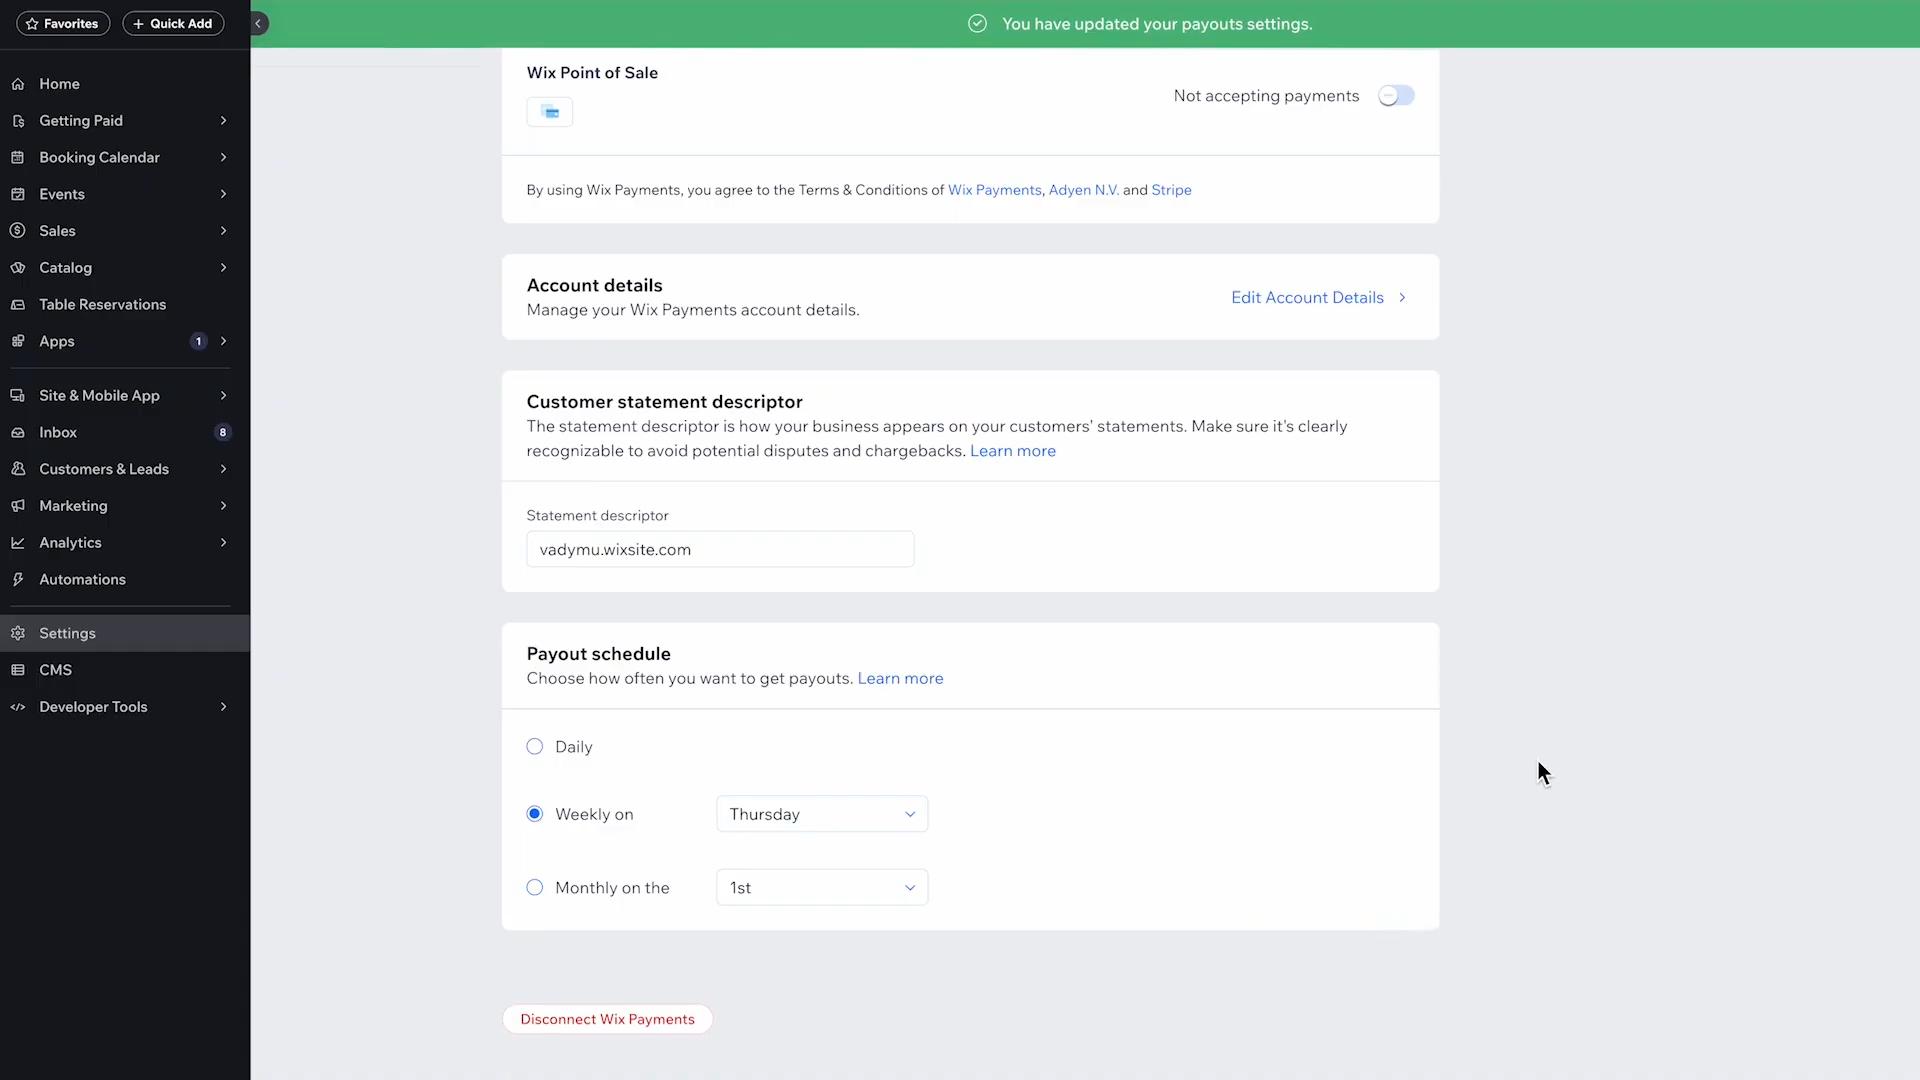The image size is (1920, 1080).
Task: Open Table Reservations menu item
Action: 125,305
